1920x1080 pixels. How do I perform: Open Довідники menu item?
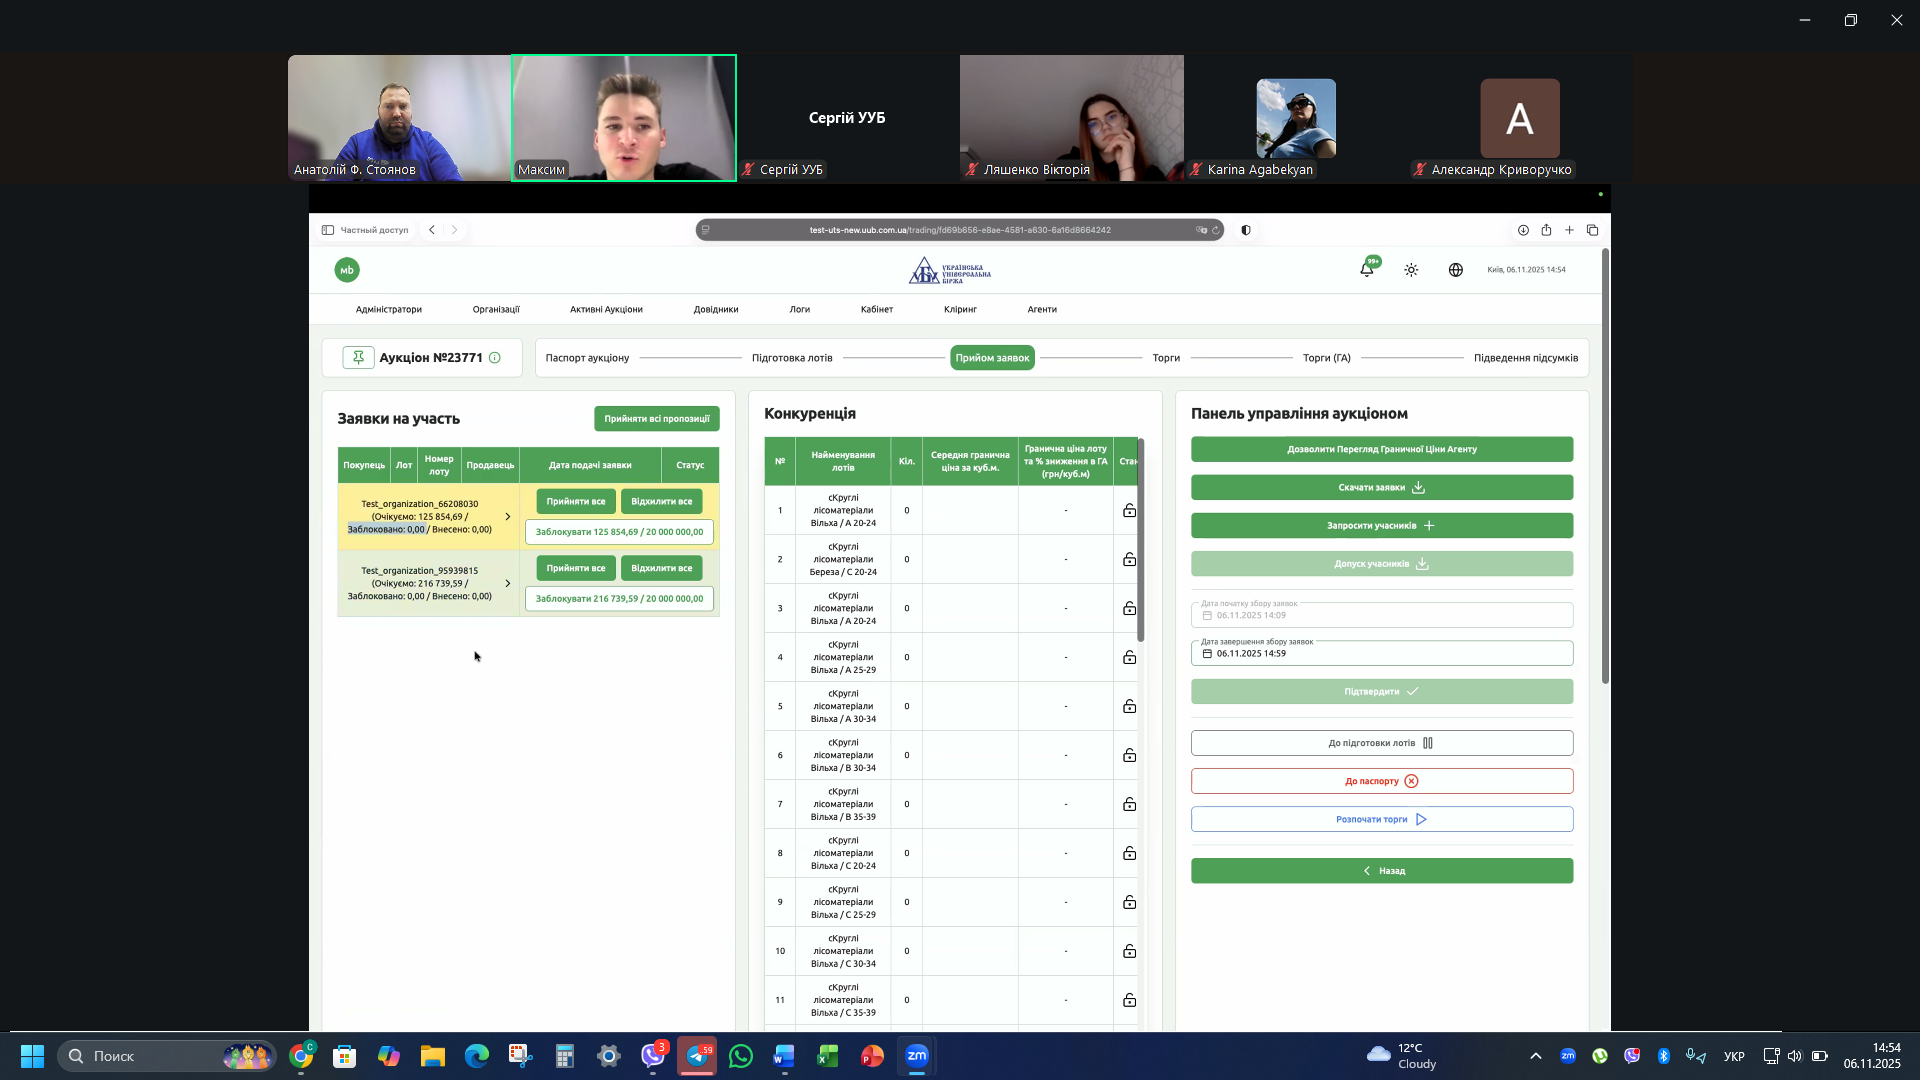(716, 310)
